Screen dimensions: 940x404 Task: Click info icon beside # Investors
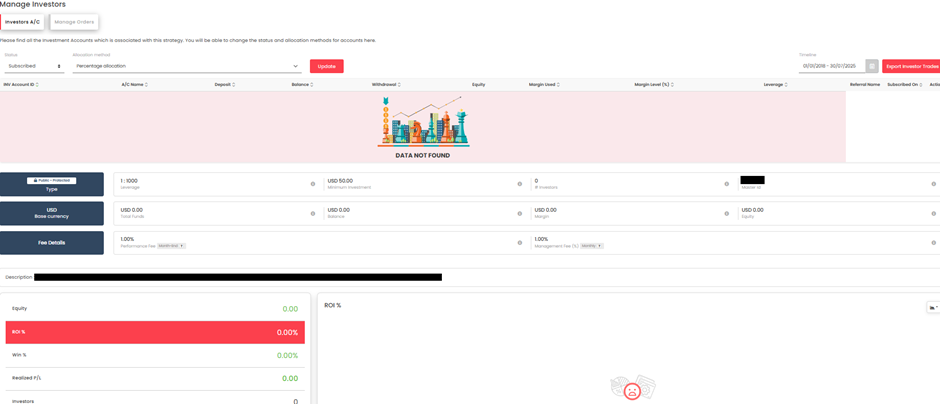point(726,184)
